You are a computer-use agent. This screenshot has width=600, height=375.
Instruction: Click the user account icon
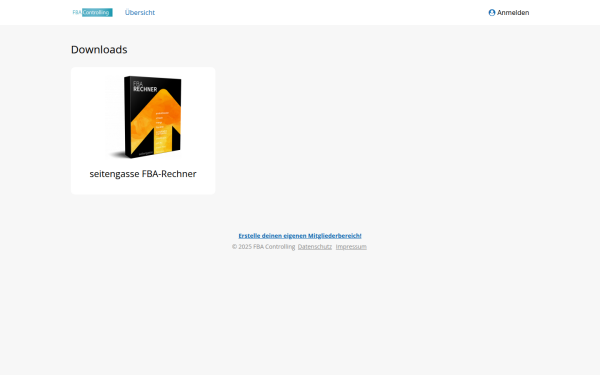point(492,13)
